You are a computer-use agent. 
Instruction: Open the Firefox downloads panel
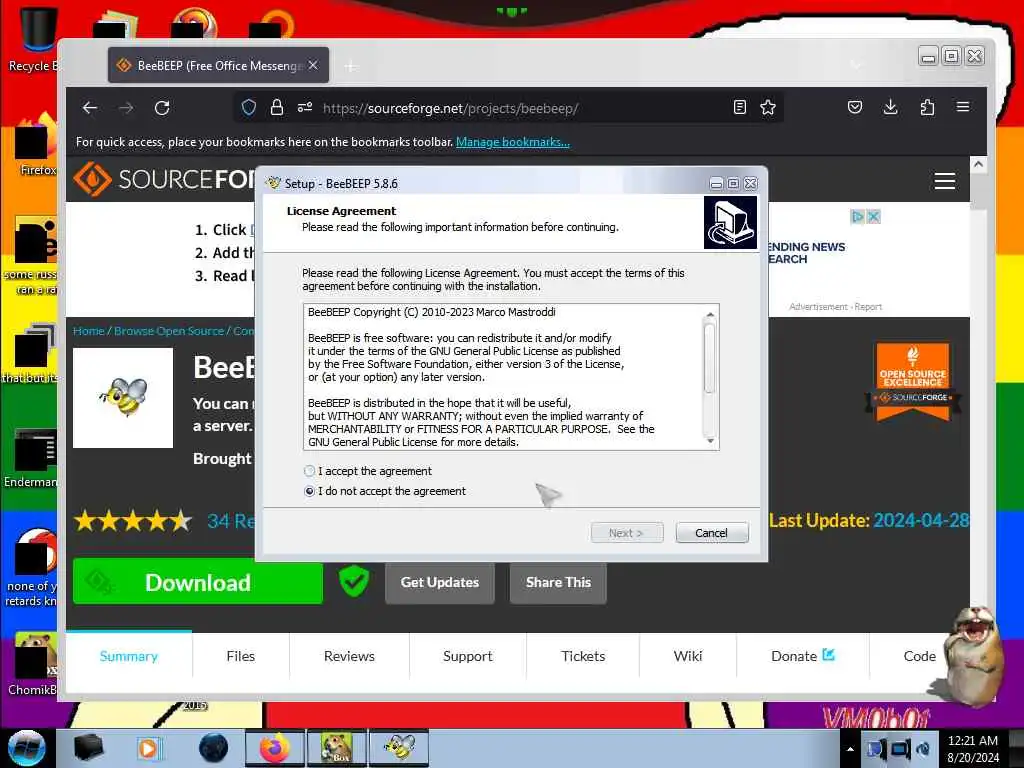[890, 108]
